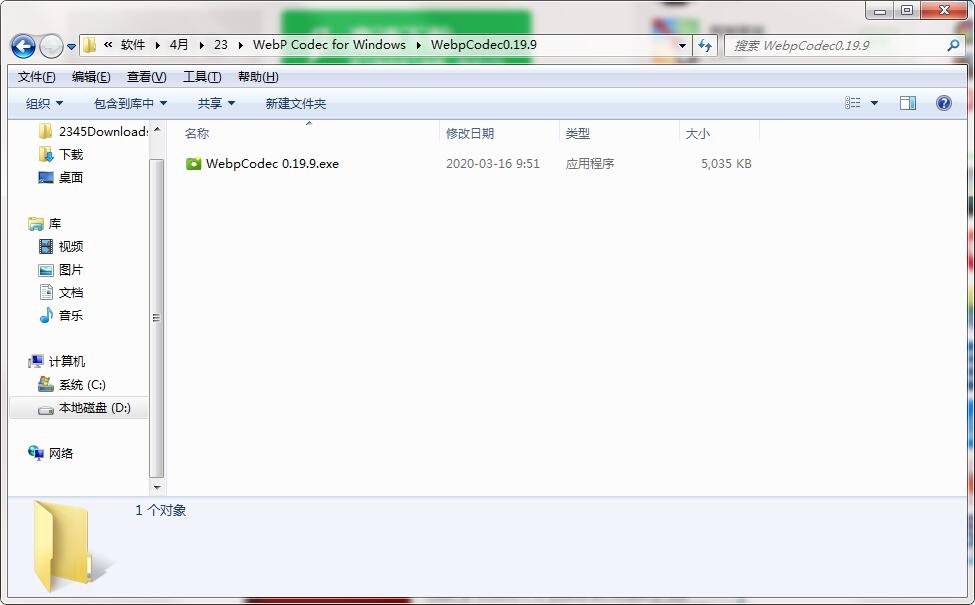The width and height of the screenshot is (975, 605).
Task: Open the 查看(V) menu
Action: 146,76
